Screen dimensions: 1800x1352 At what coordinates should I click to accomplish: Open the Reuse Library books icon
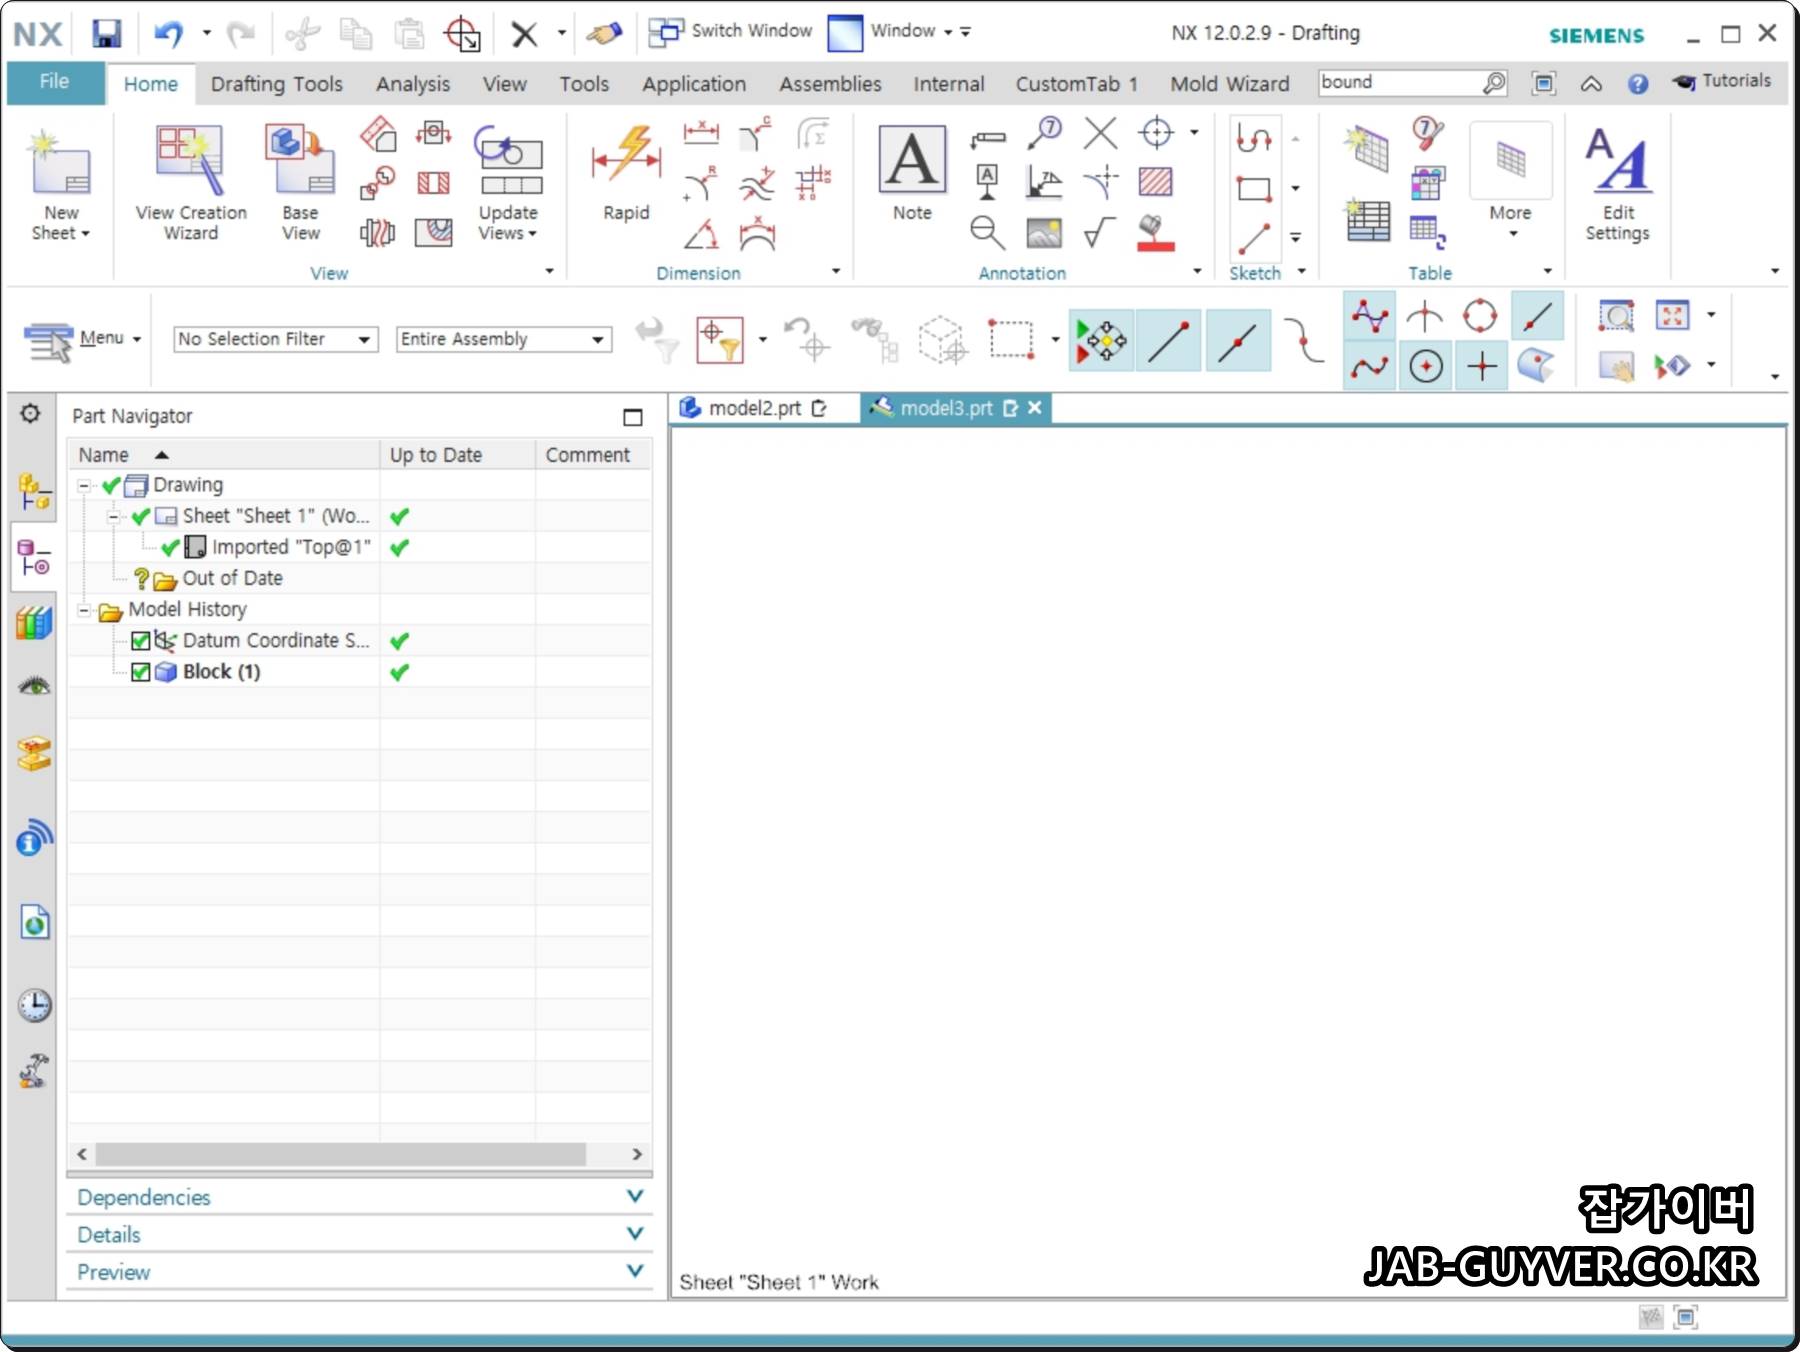[34, 623]
